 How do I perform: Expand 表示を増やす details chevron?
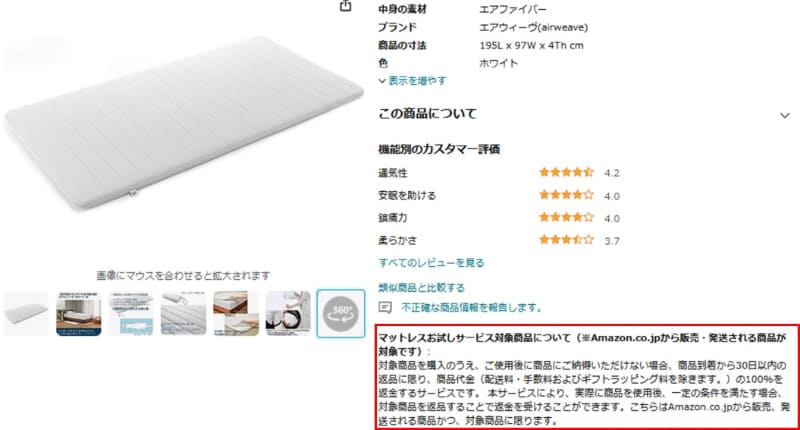382,81
